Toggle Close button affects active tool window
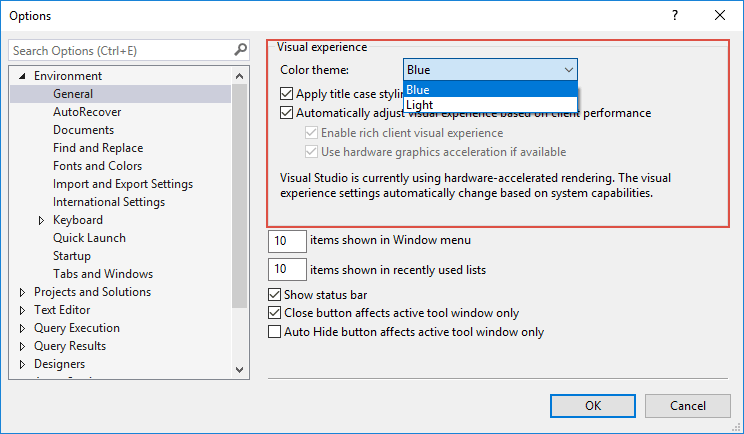The height and width of the screenshot is (434, 744). pos(274,313)
